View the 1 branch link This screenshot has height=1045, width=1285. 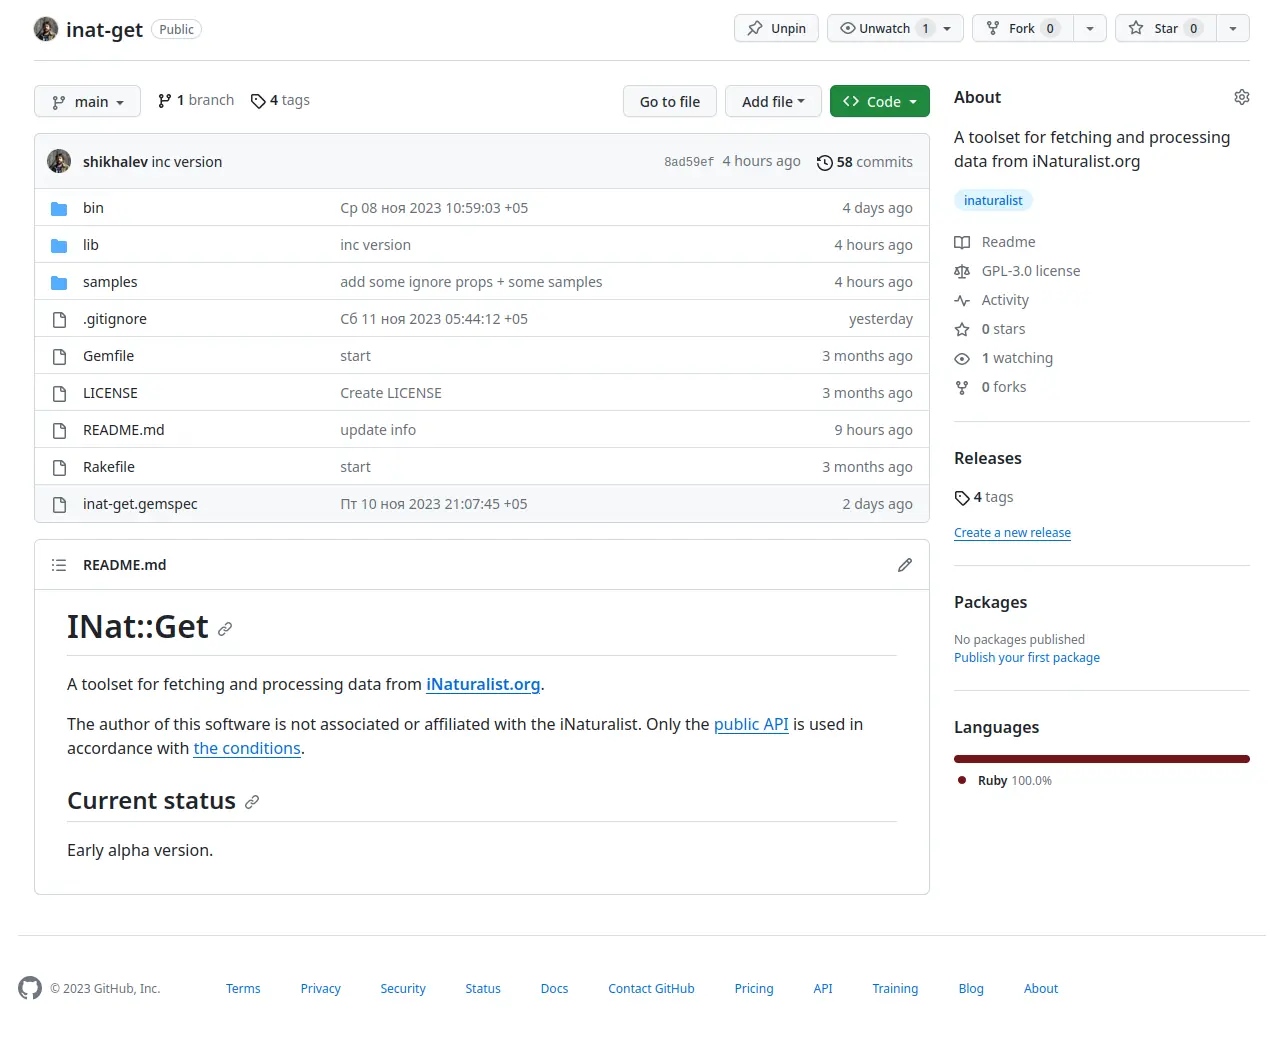point(196,100)
